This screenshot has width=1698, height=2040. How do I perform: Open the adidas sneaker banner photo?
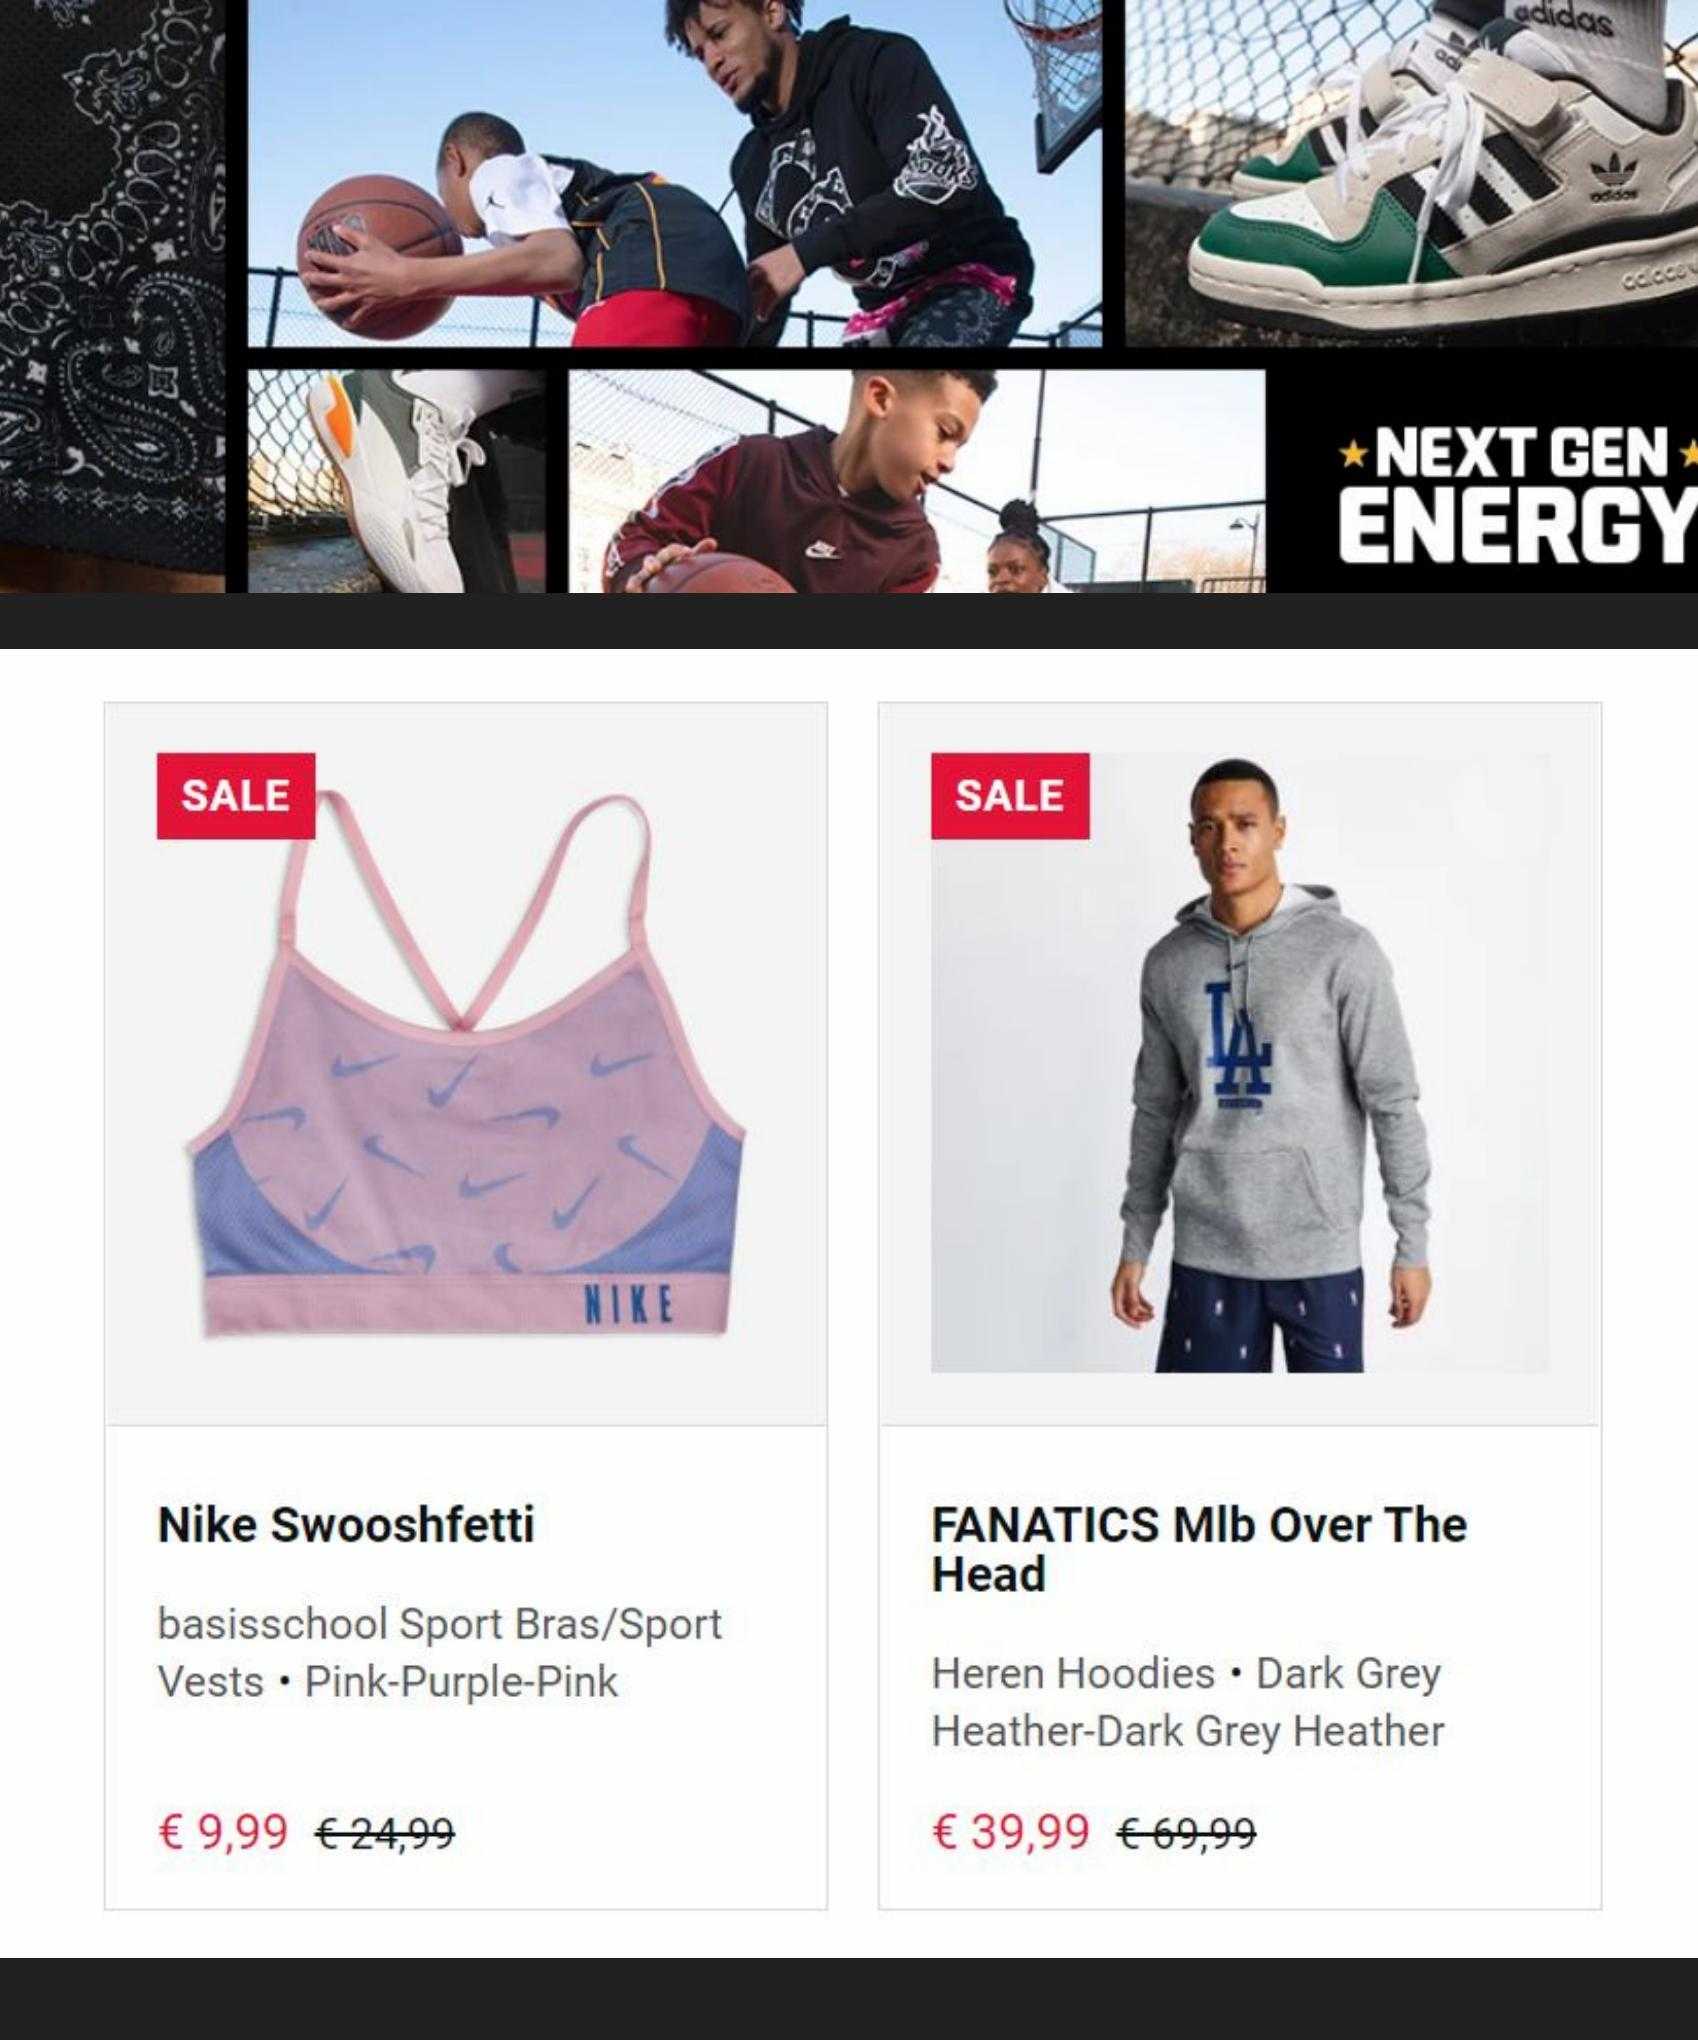coord(1411,172)
